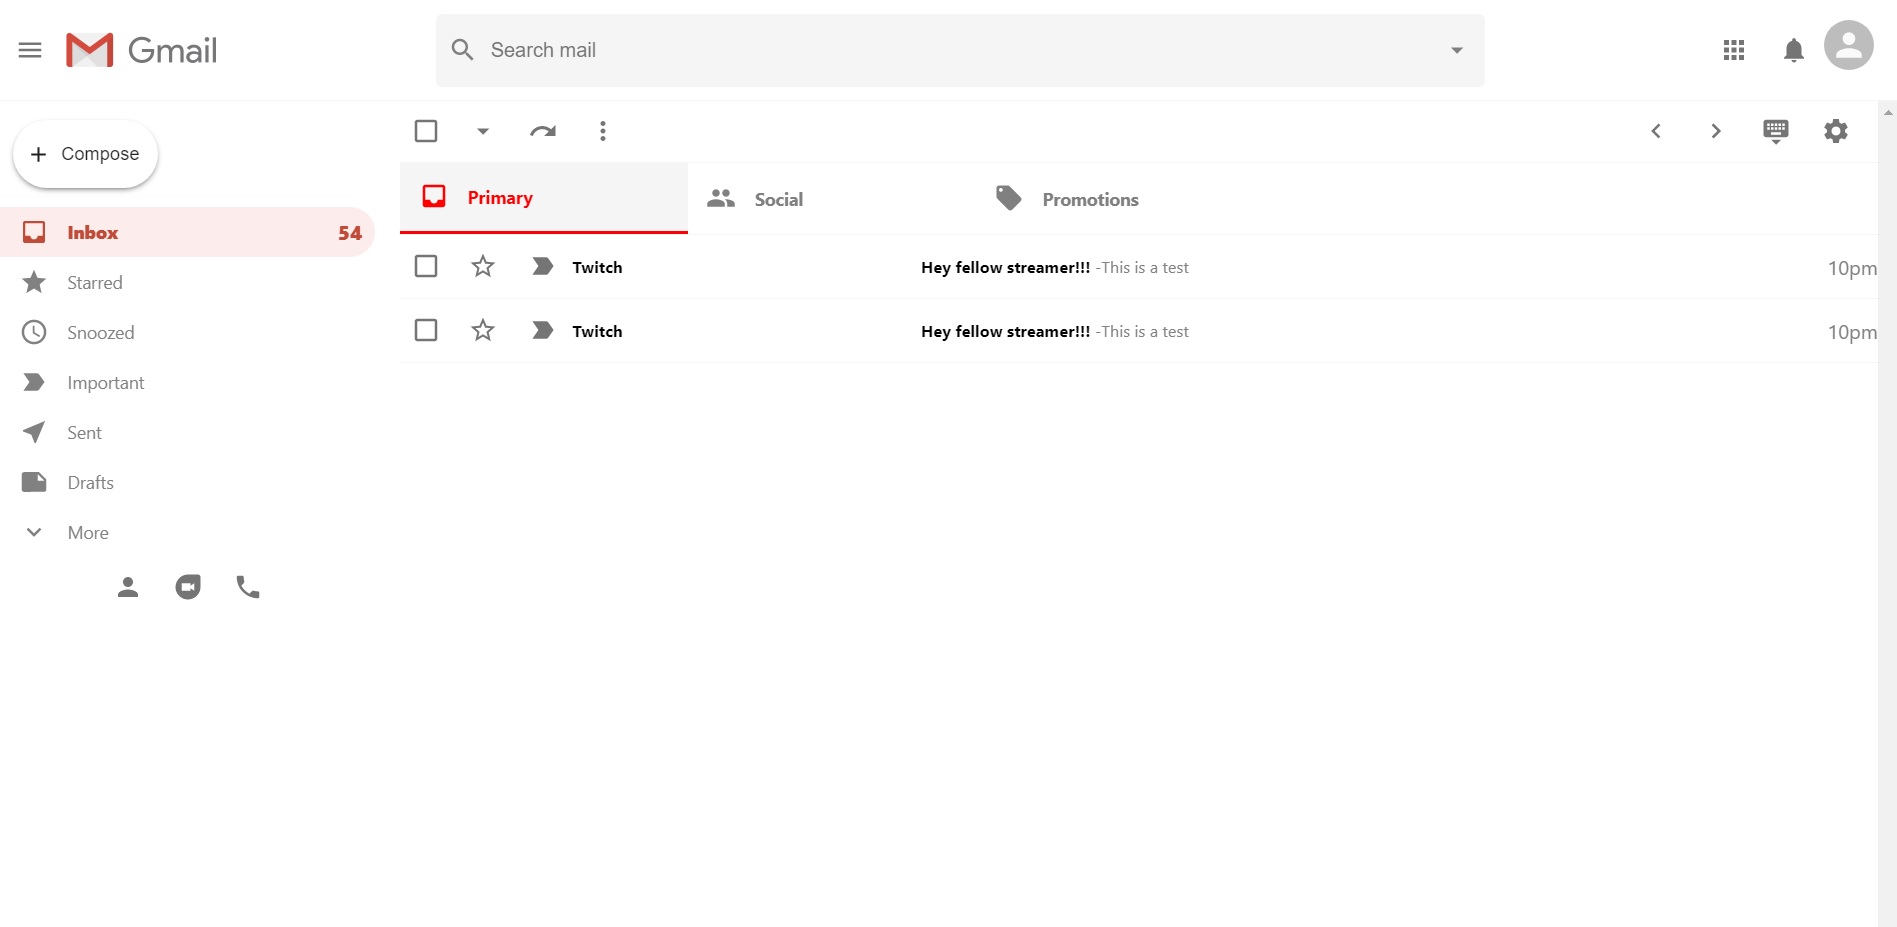Viewport: 1897px width, 927px height.
Task: Open the Settings gear
Action: click(1835, 131)
